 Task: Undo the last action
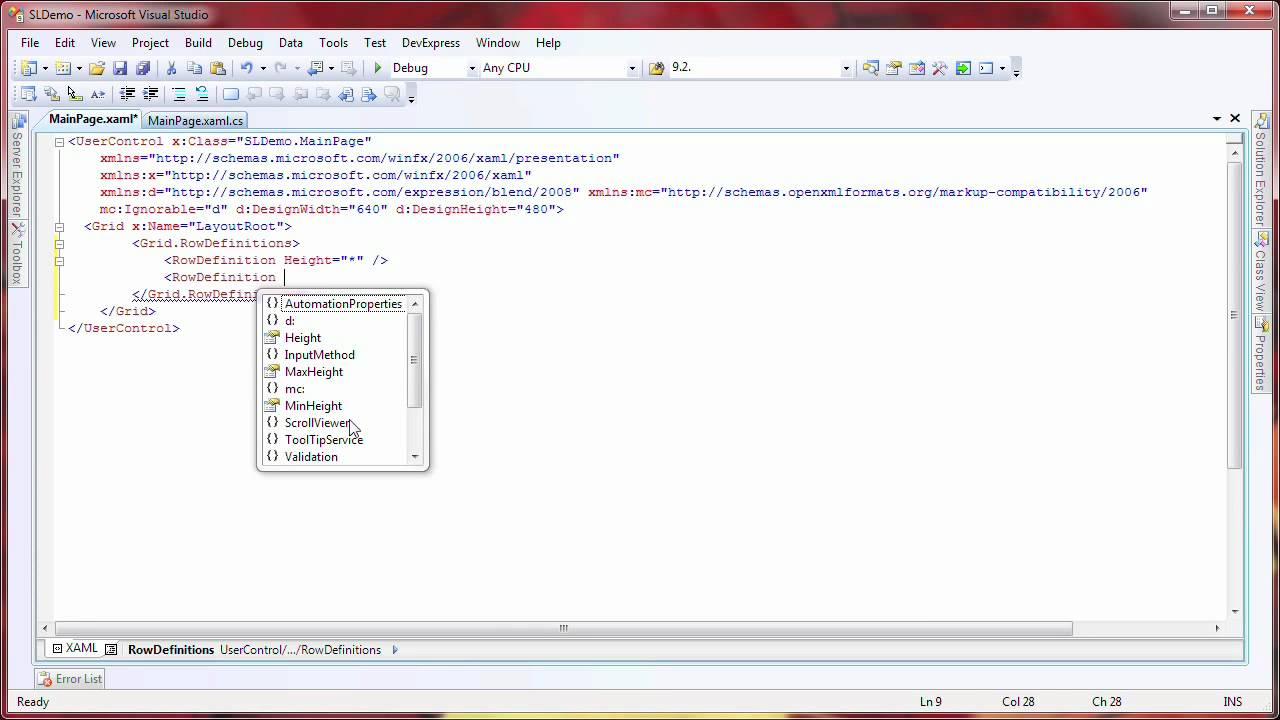pyautogui.click(x=246, y=68)
